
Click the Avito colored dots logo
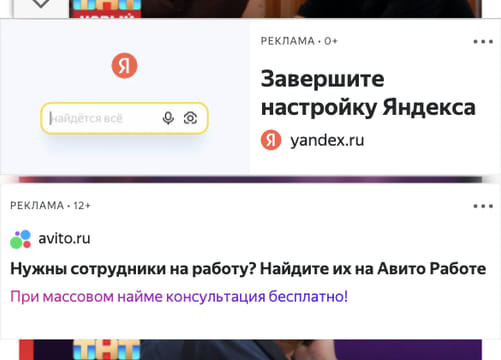point(20,239)
